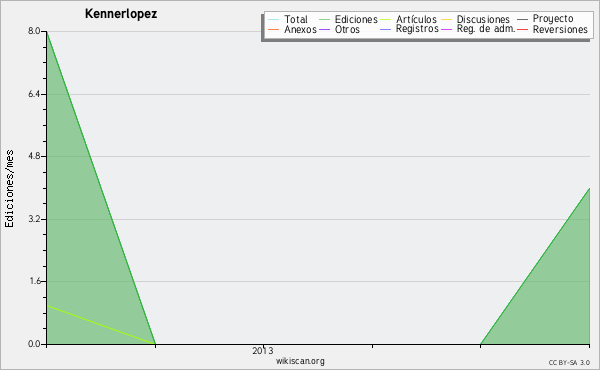Image resolution: width=600 pixels, height=370 pixels.
Task: Click the Kennerlopez chart title
Action: (121, 14)
